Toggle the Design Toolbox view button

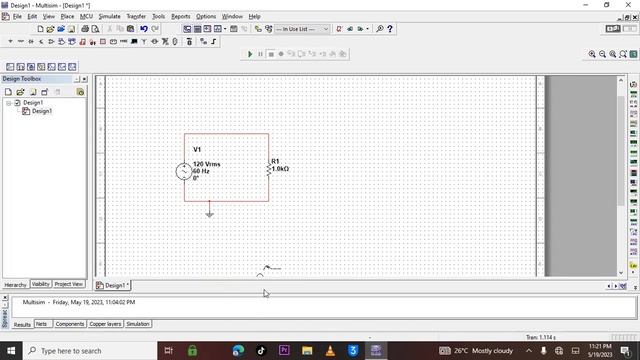[x=187, y=29]
